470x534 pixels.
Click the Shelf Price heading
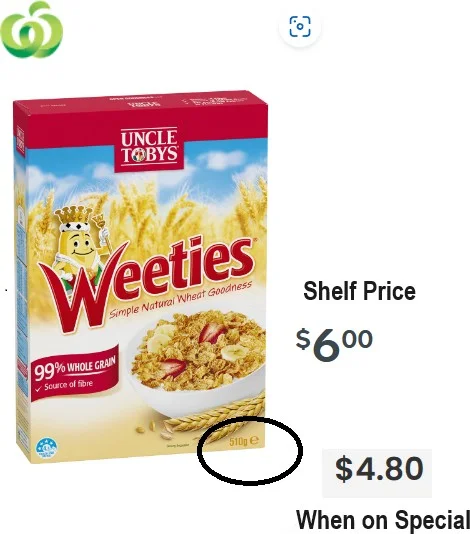pyautogui.click(x=359, y=291)
